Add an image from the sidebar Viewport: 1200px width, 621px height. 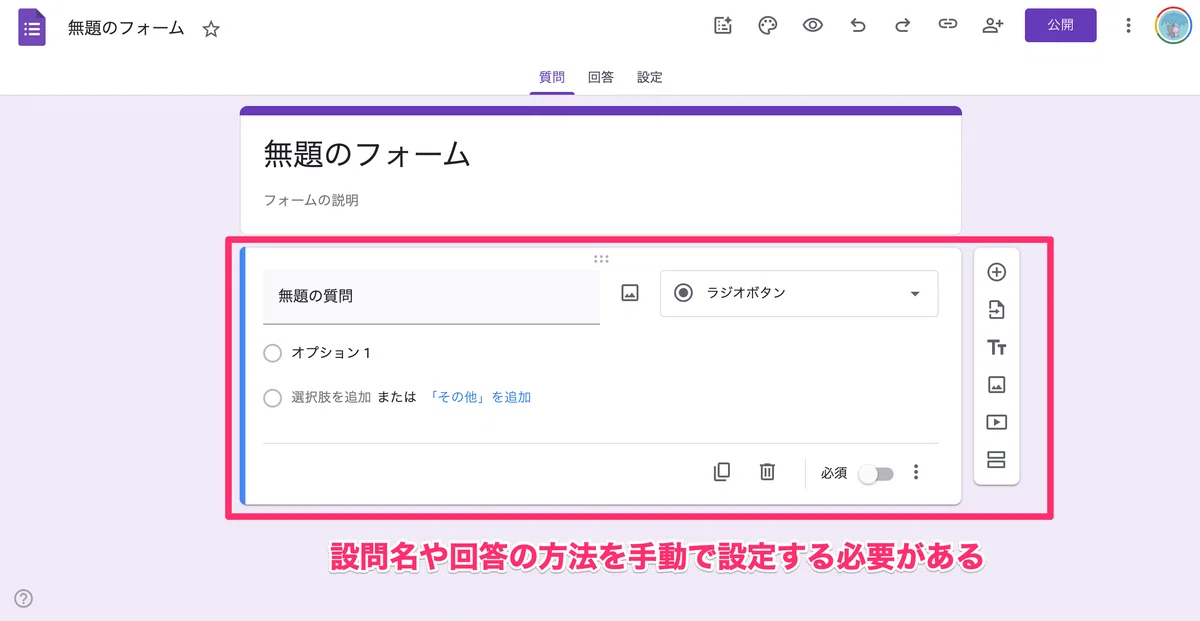coord(996,385)
